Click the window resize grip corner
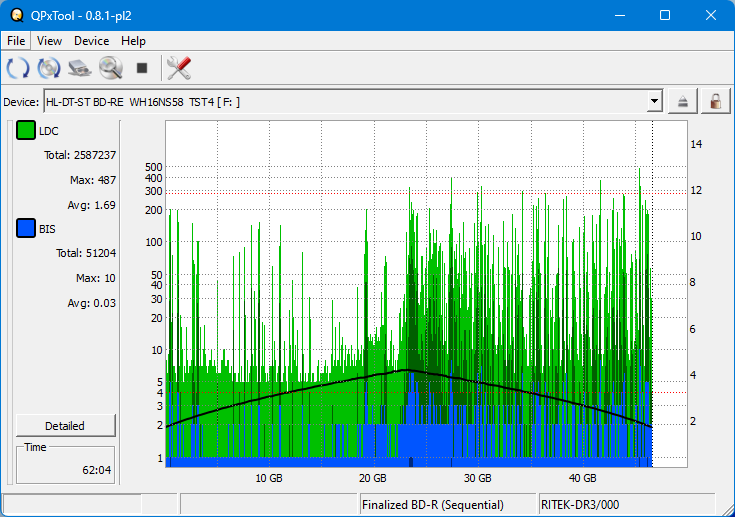The height and width of the screenshot is (517, 735). (x=728, y=510)
